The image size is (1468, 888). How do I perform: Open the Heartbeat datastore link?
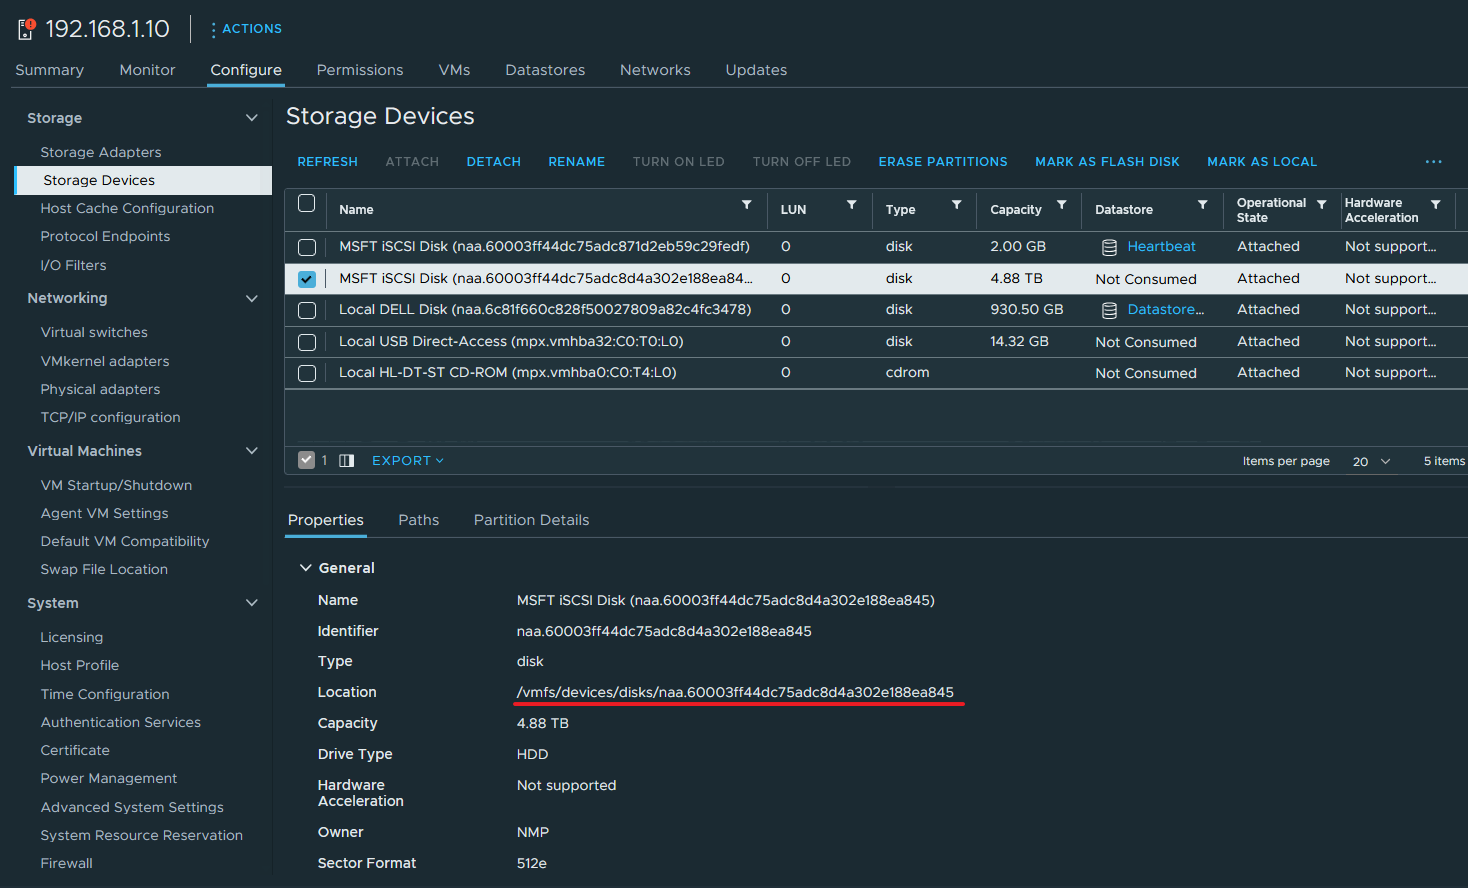click(1160, 246)
